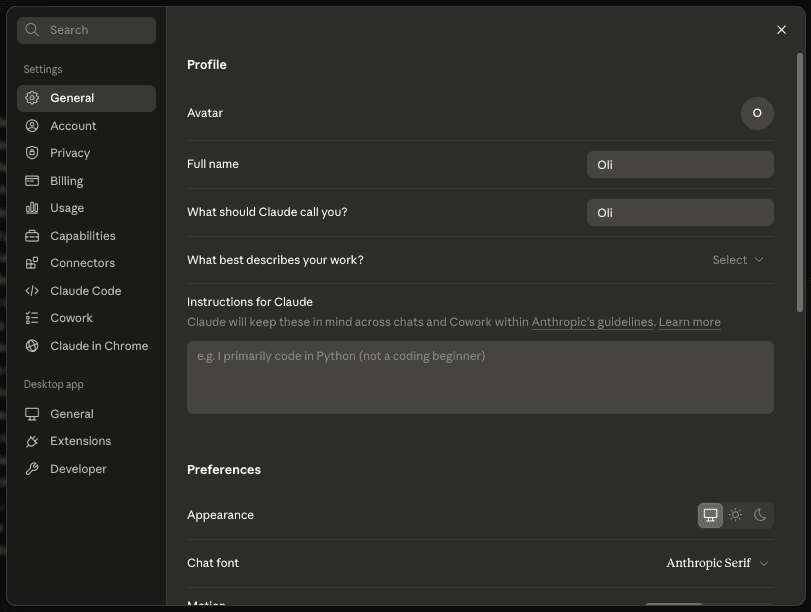
Task: Click the Profile heading text
Action: click(207, 65)
